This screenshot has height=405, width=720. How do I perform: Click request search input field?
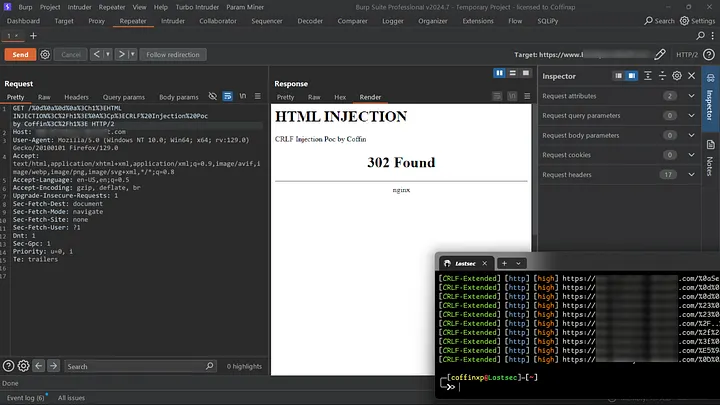(140, 366)
